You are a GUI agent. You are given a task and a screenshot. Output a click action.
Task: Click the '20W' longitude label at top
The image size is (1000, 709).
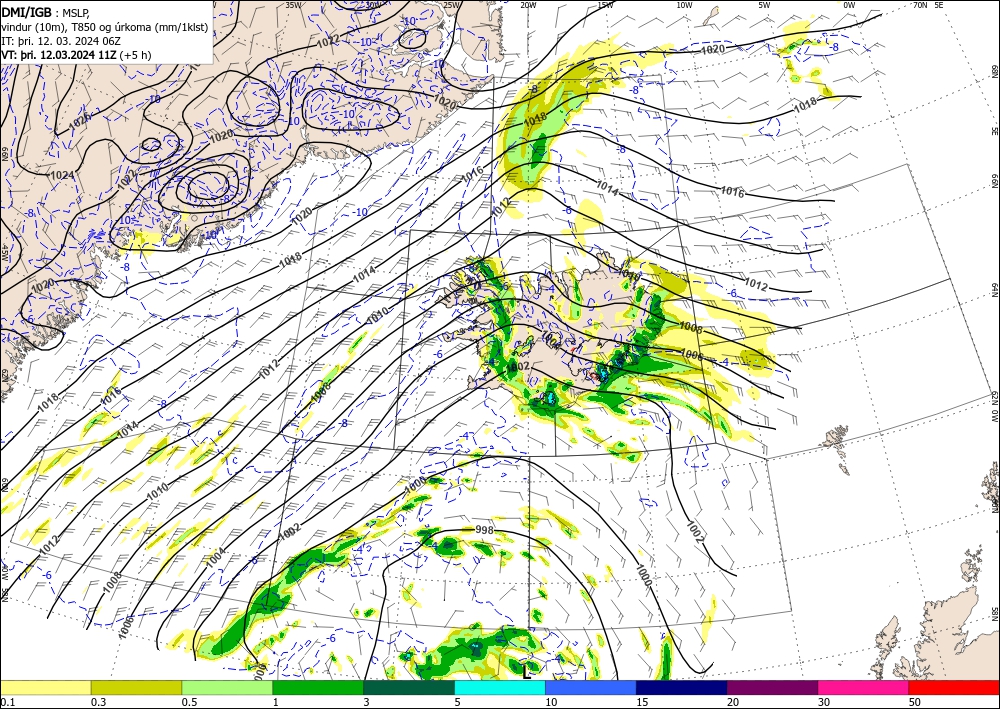528,5
